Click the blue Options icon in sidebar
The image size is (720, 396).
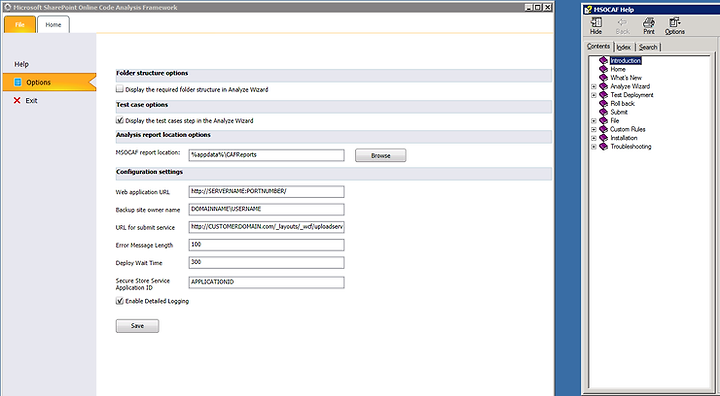(18, 82)
